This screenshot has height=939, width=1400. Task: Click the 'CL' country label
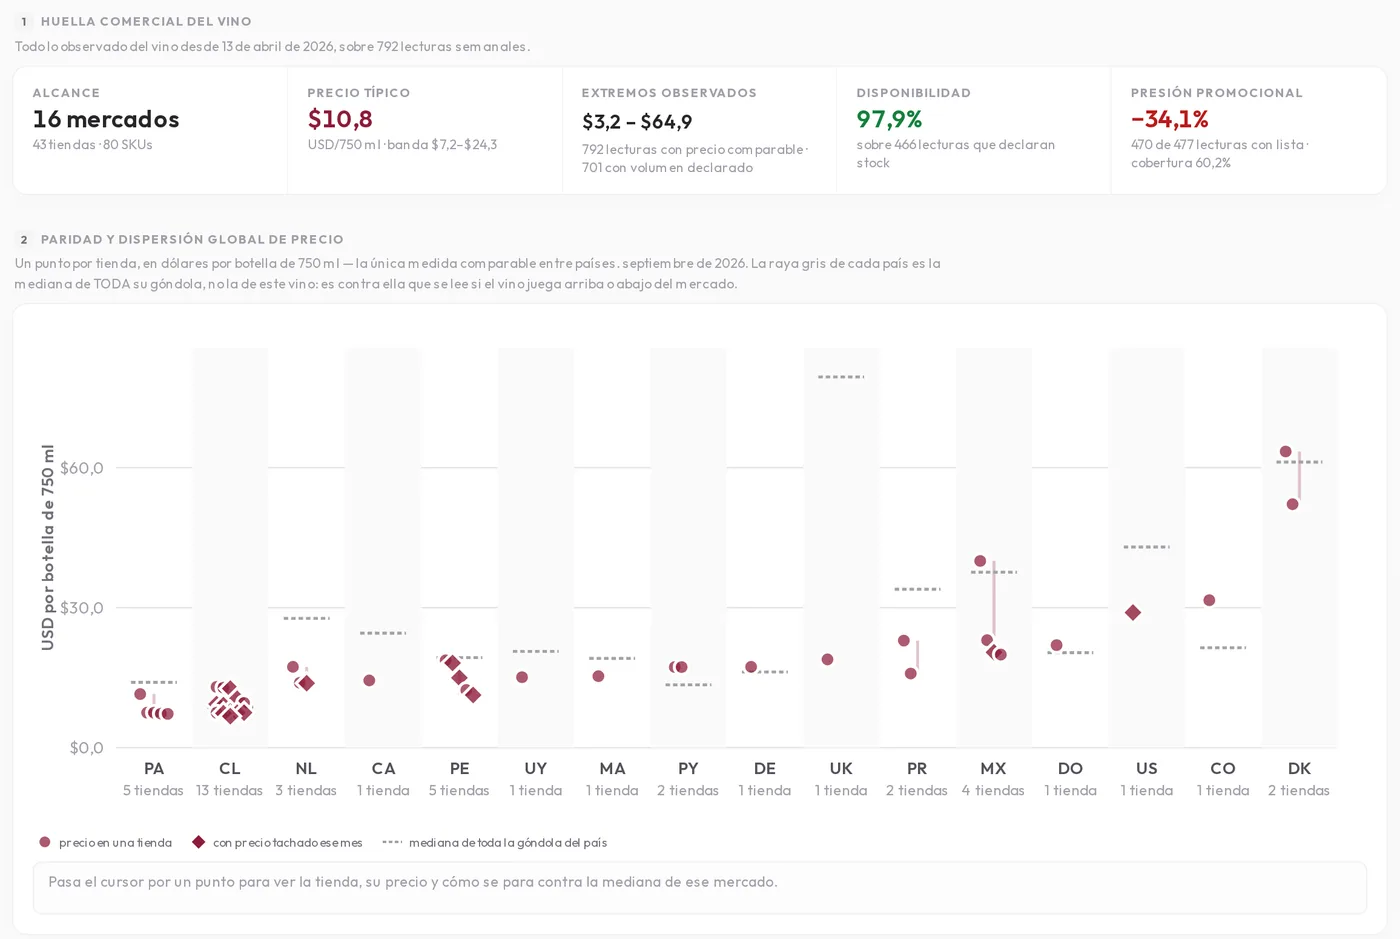click(x=230, y=768)
